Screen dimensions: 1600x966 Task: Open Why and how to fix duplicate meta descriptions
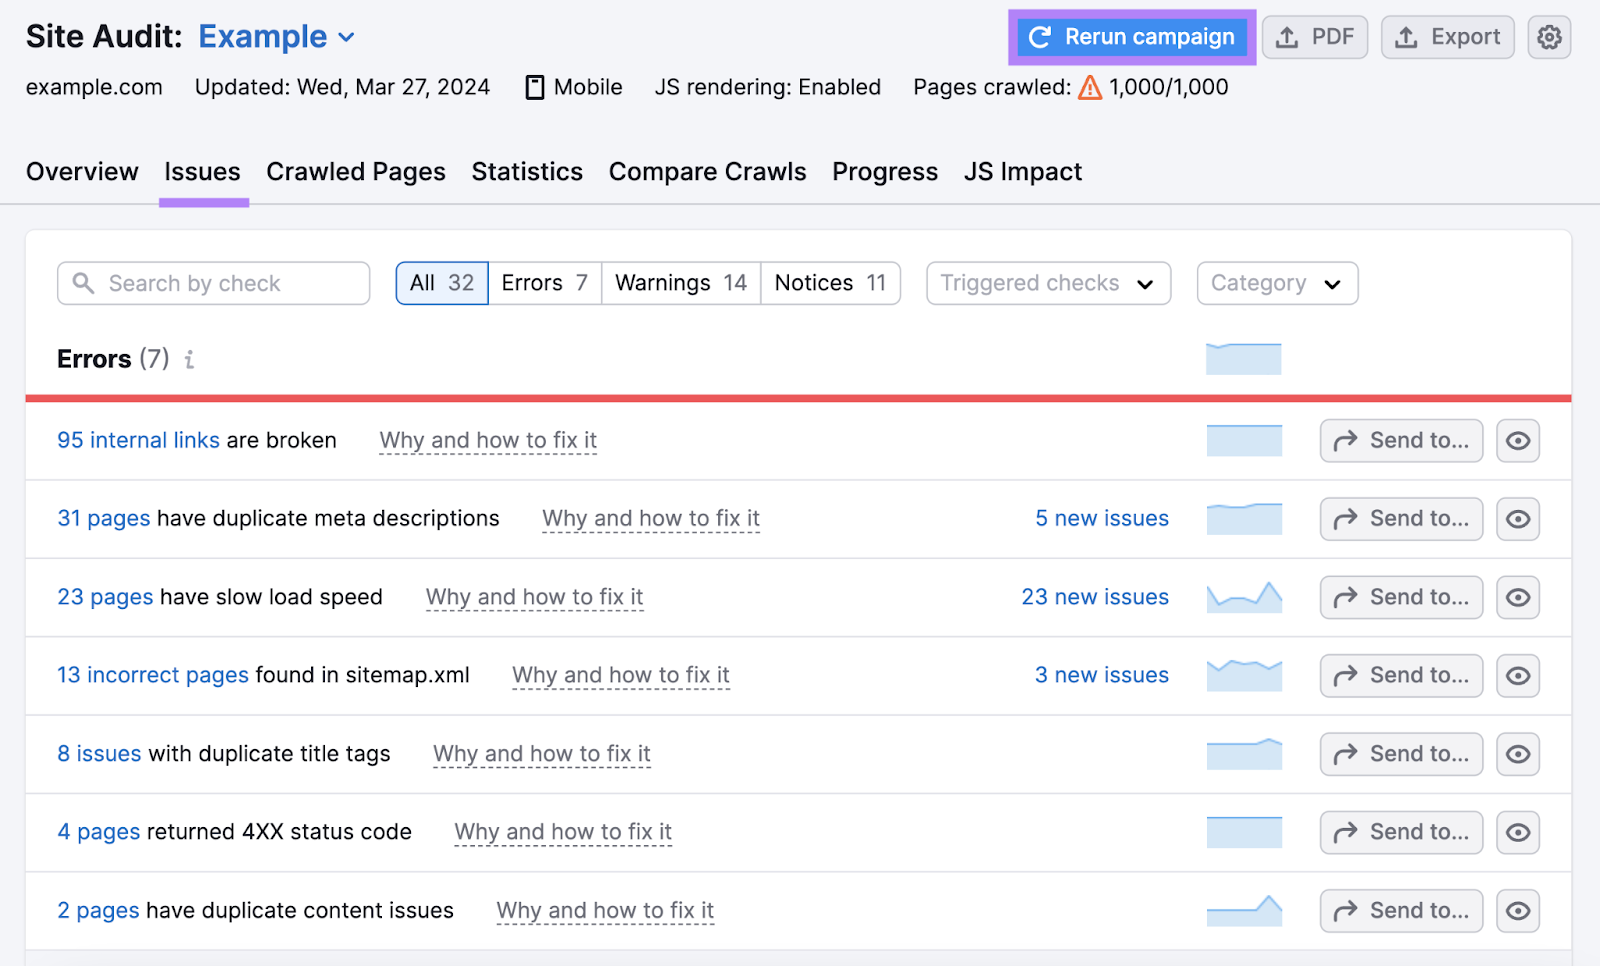[x=650, y=518]
